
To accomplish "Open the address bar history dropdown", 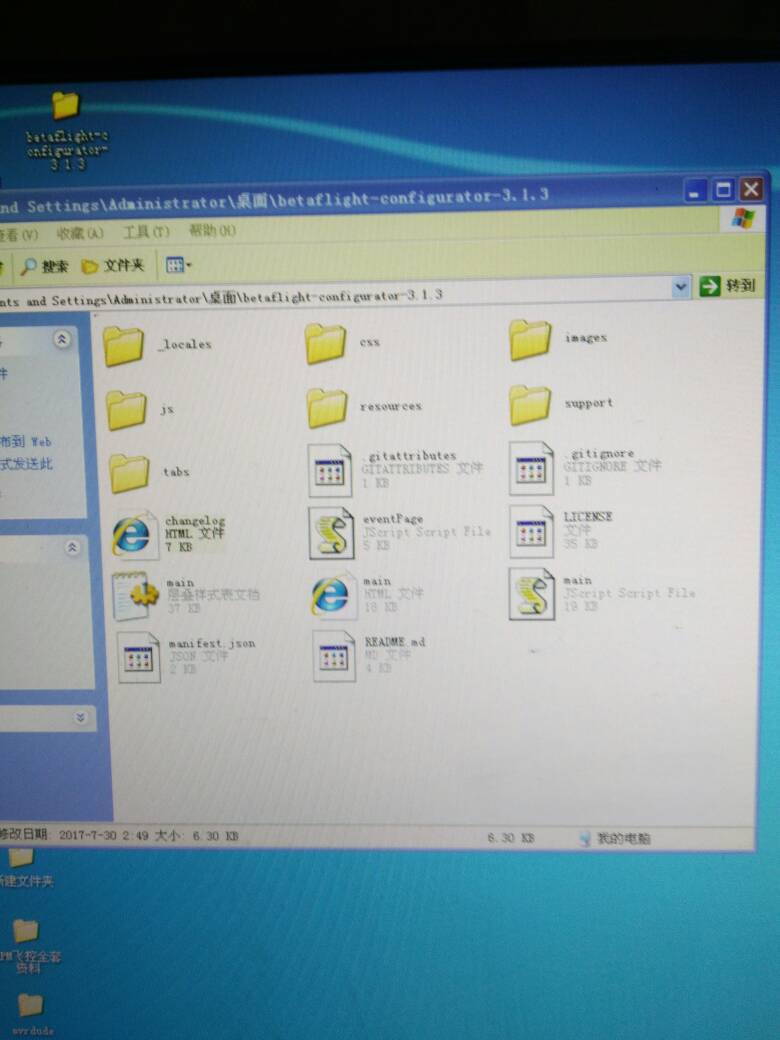I will point(680,287).
